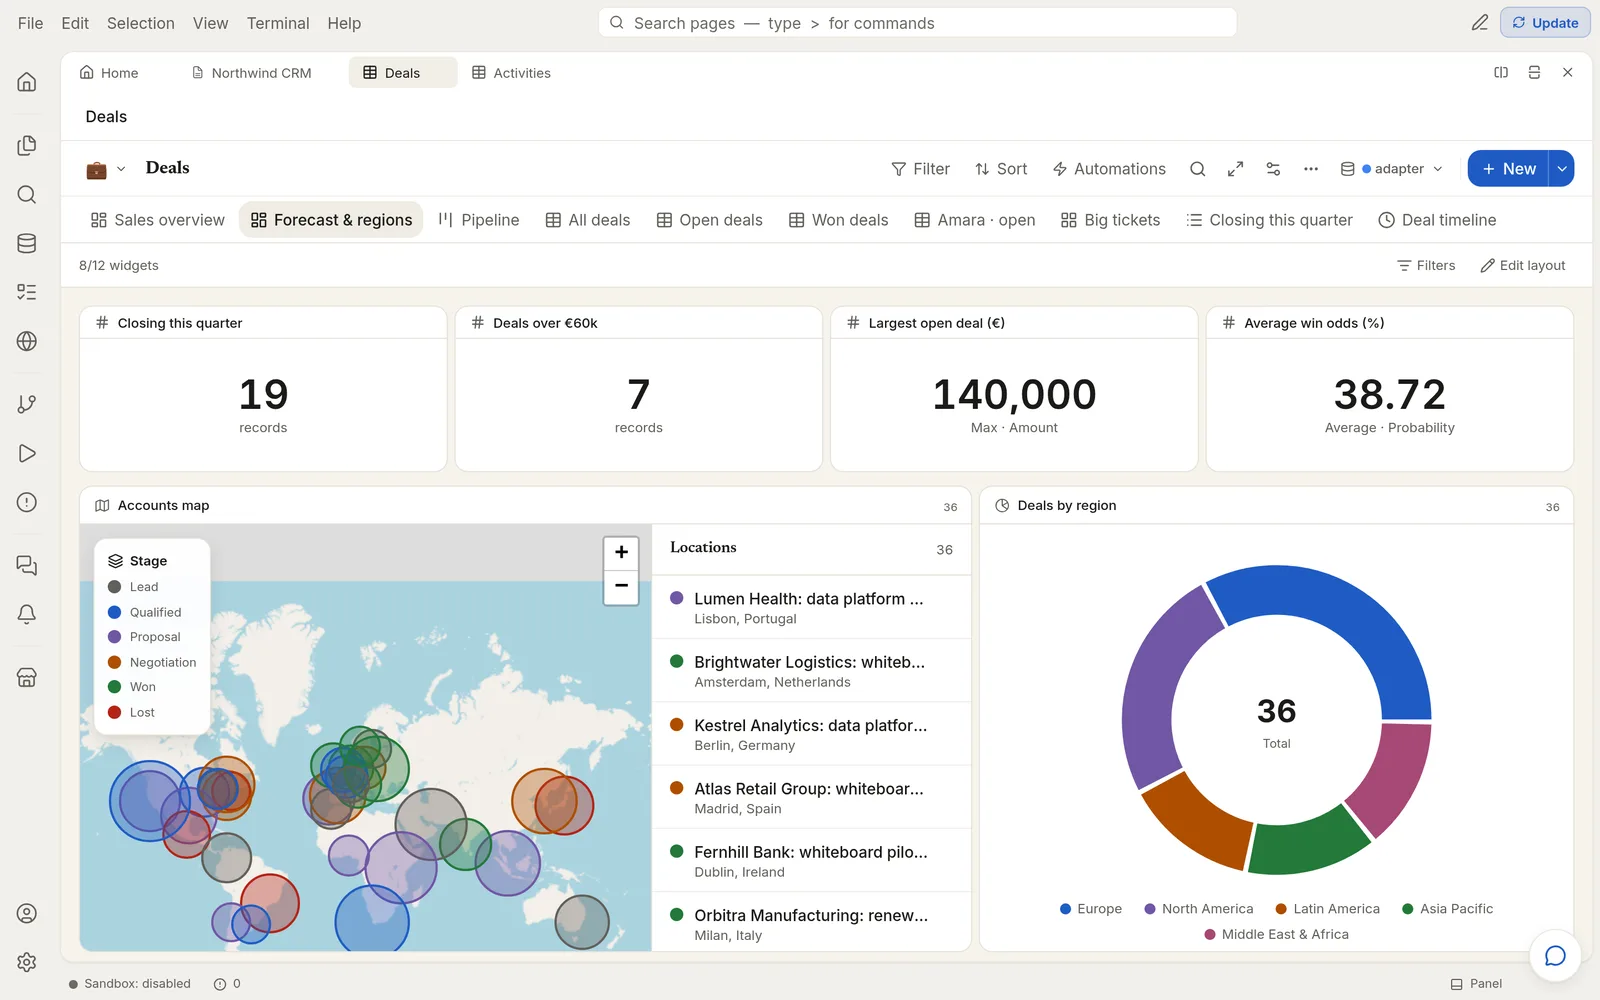Switch to the Pipeline view tab
The image size is (1600, 1000).
click(x=479, y=220)
